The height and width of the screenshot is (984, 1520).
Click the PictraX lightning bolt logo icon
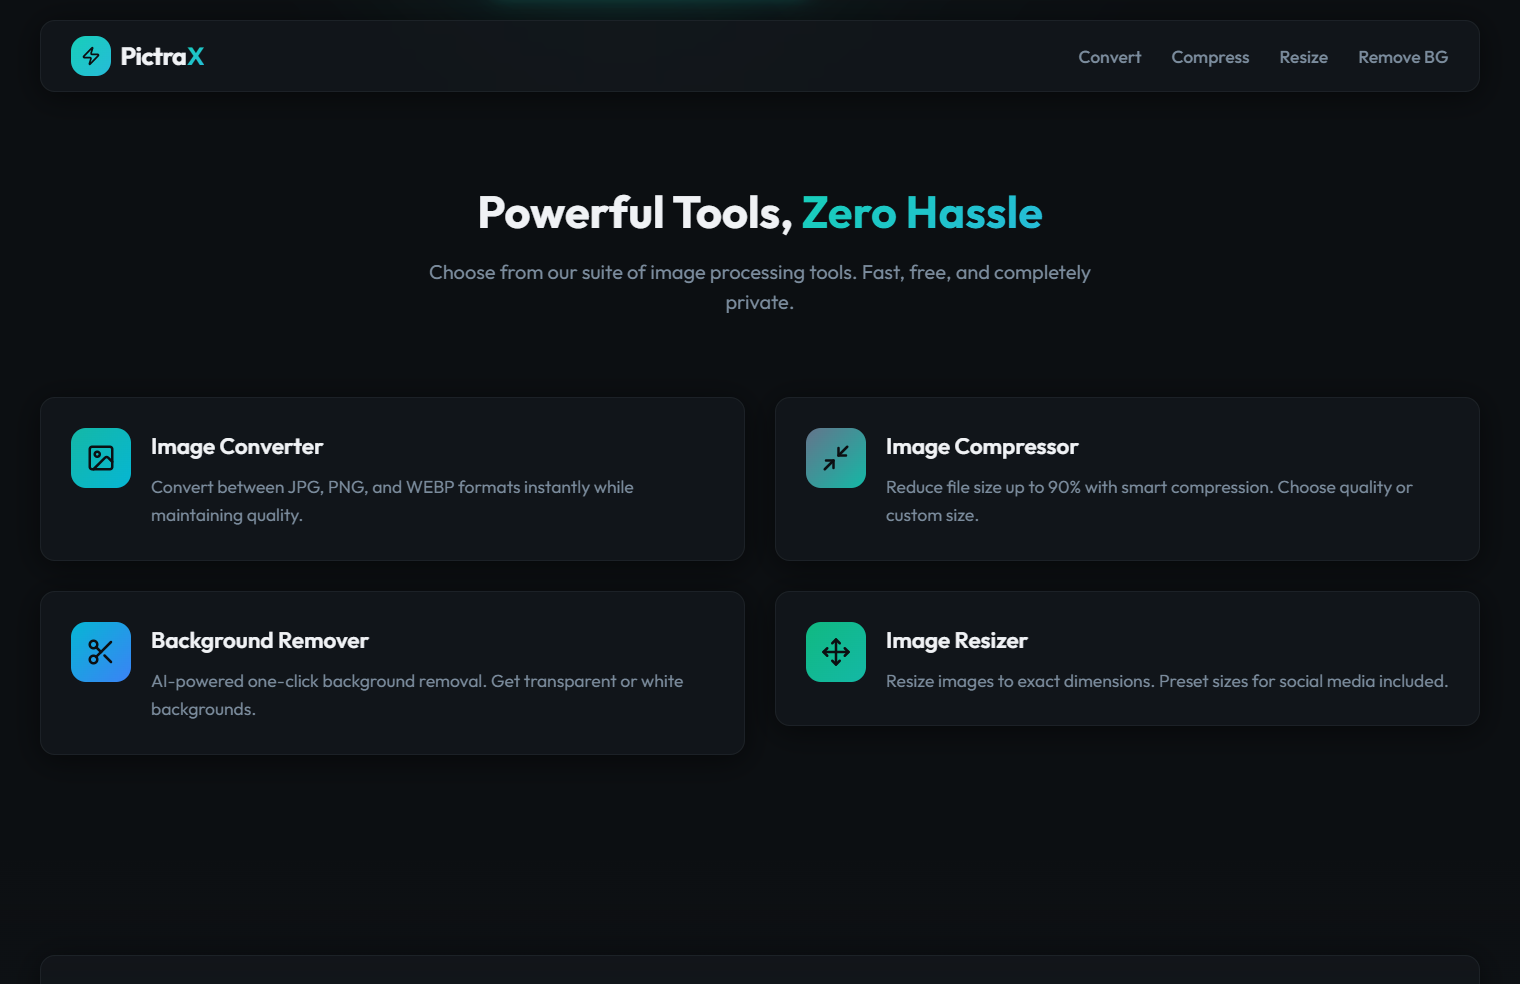(x=91, y=56)
